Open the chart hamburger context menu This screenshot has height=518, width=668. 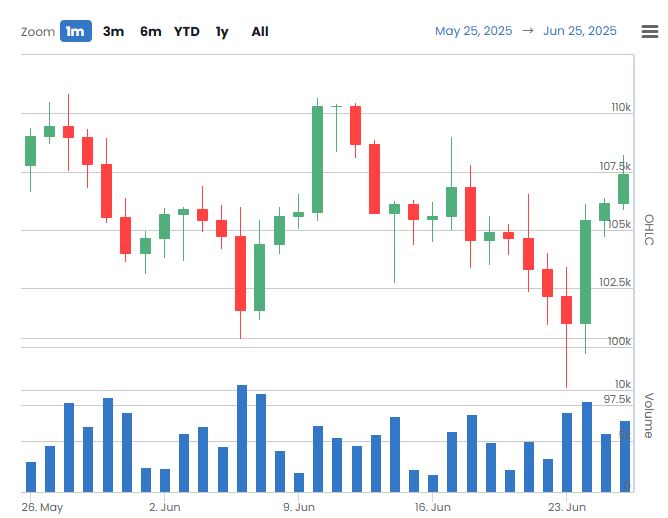tap(649, 31)
